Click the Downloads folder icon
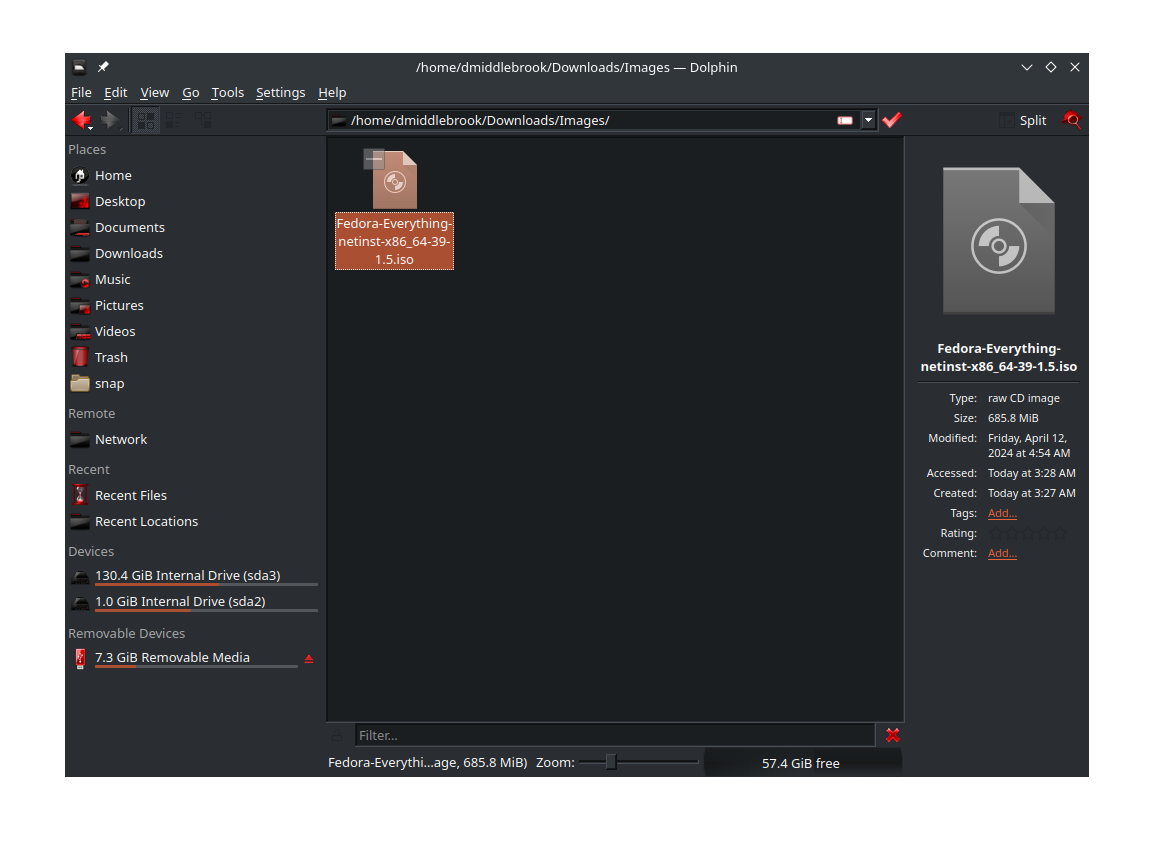1154x854 pixels. coord(79,253)
